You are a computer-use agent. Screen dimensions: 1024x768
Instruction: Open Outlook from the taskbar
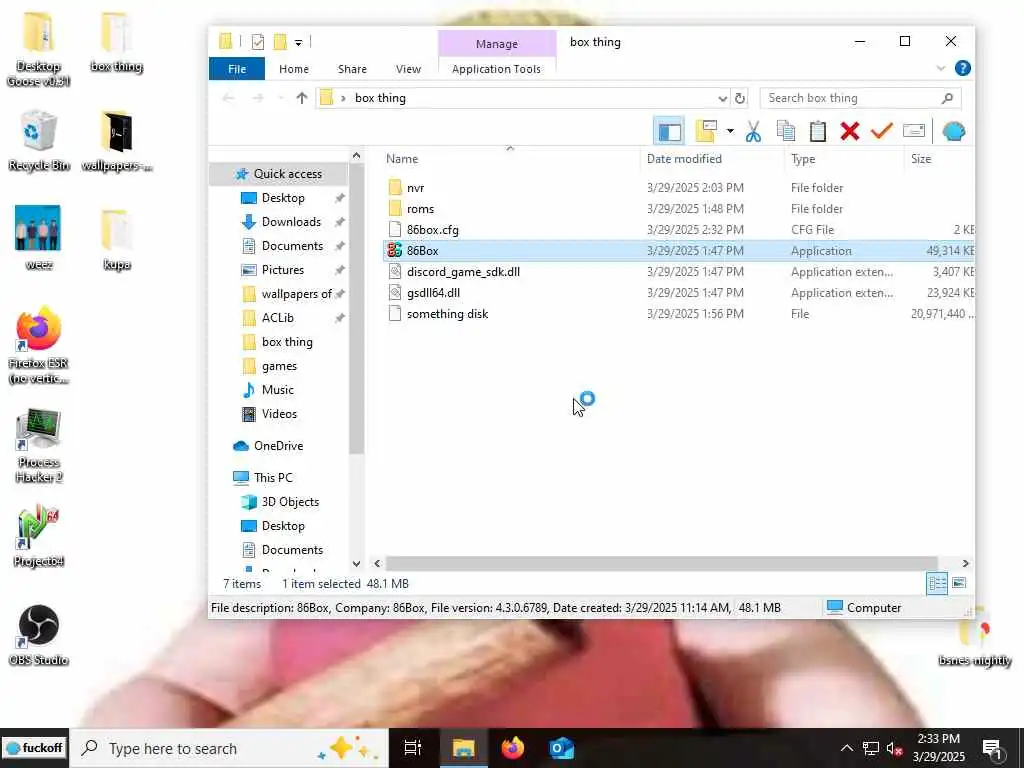(562, 748)
